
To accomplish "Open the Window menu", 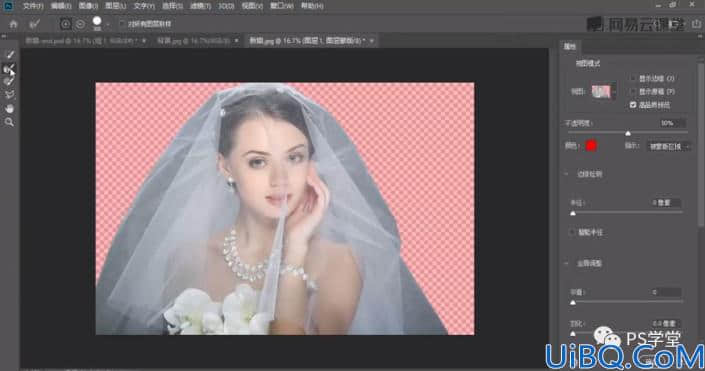I will [x=281, y=6].
